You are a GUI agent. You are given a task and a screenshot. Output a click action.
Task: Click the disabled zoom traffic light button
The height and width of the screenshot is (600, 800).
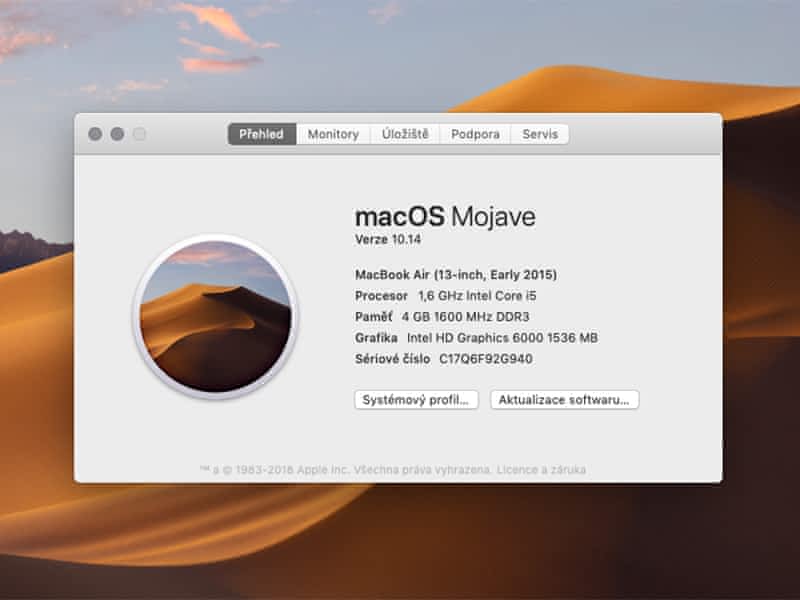(140, 134)
